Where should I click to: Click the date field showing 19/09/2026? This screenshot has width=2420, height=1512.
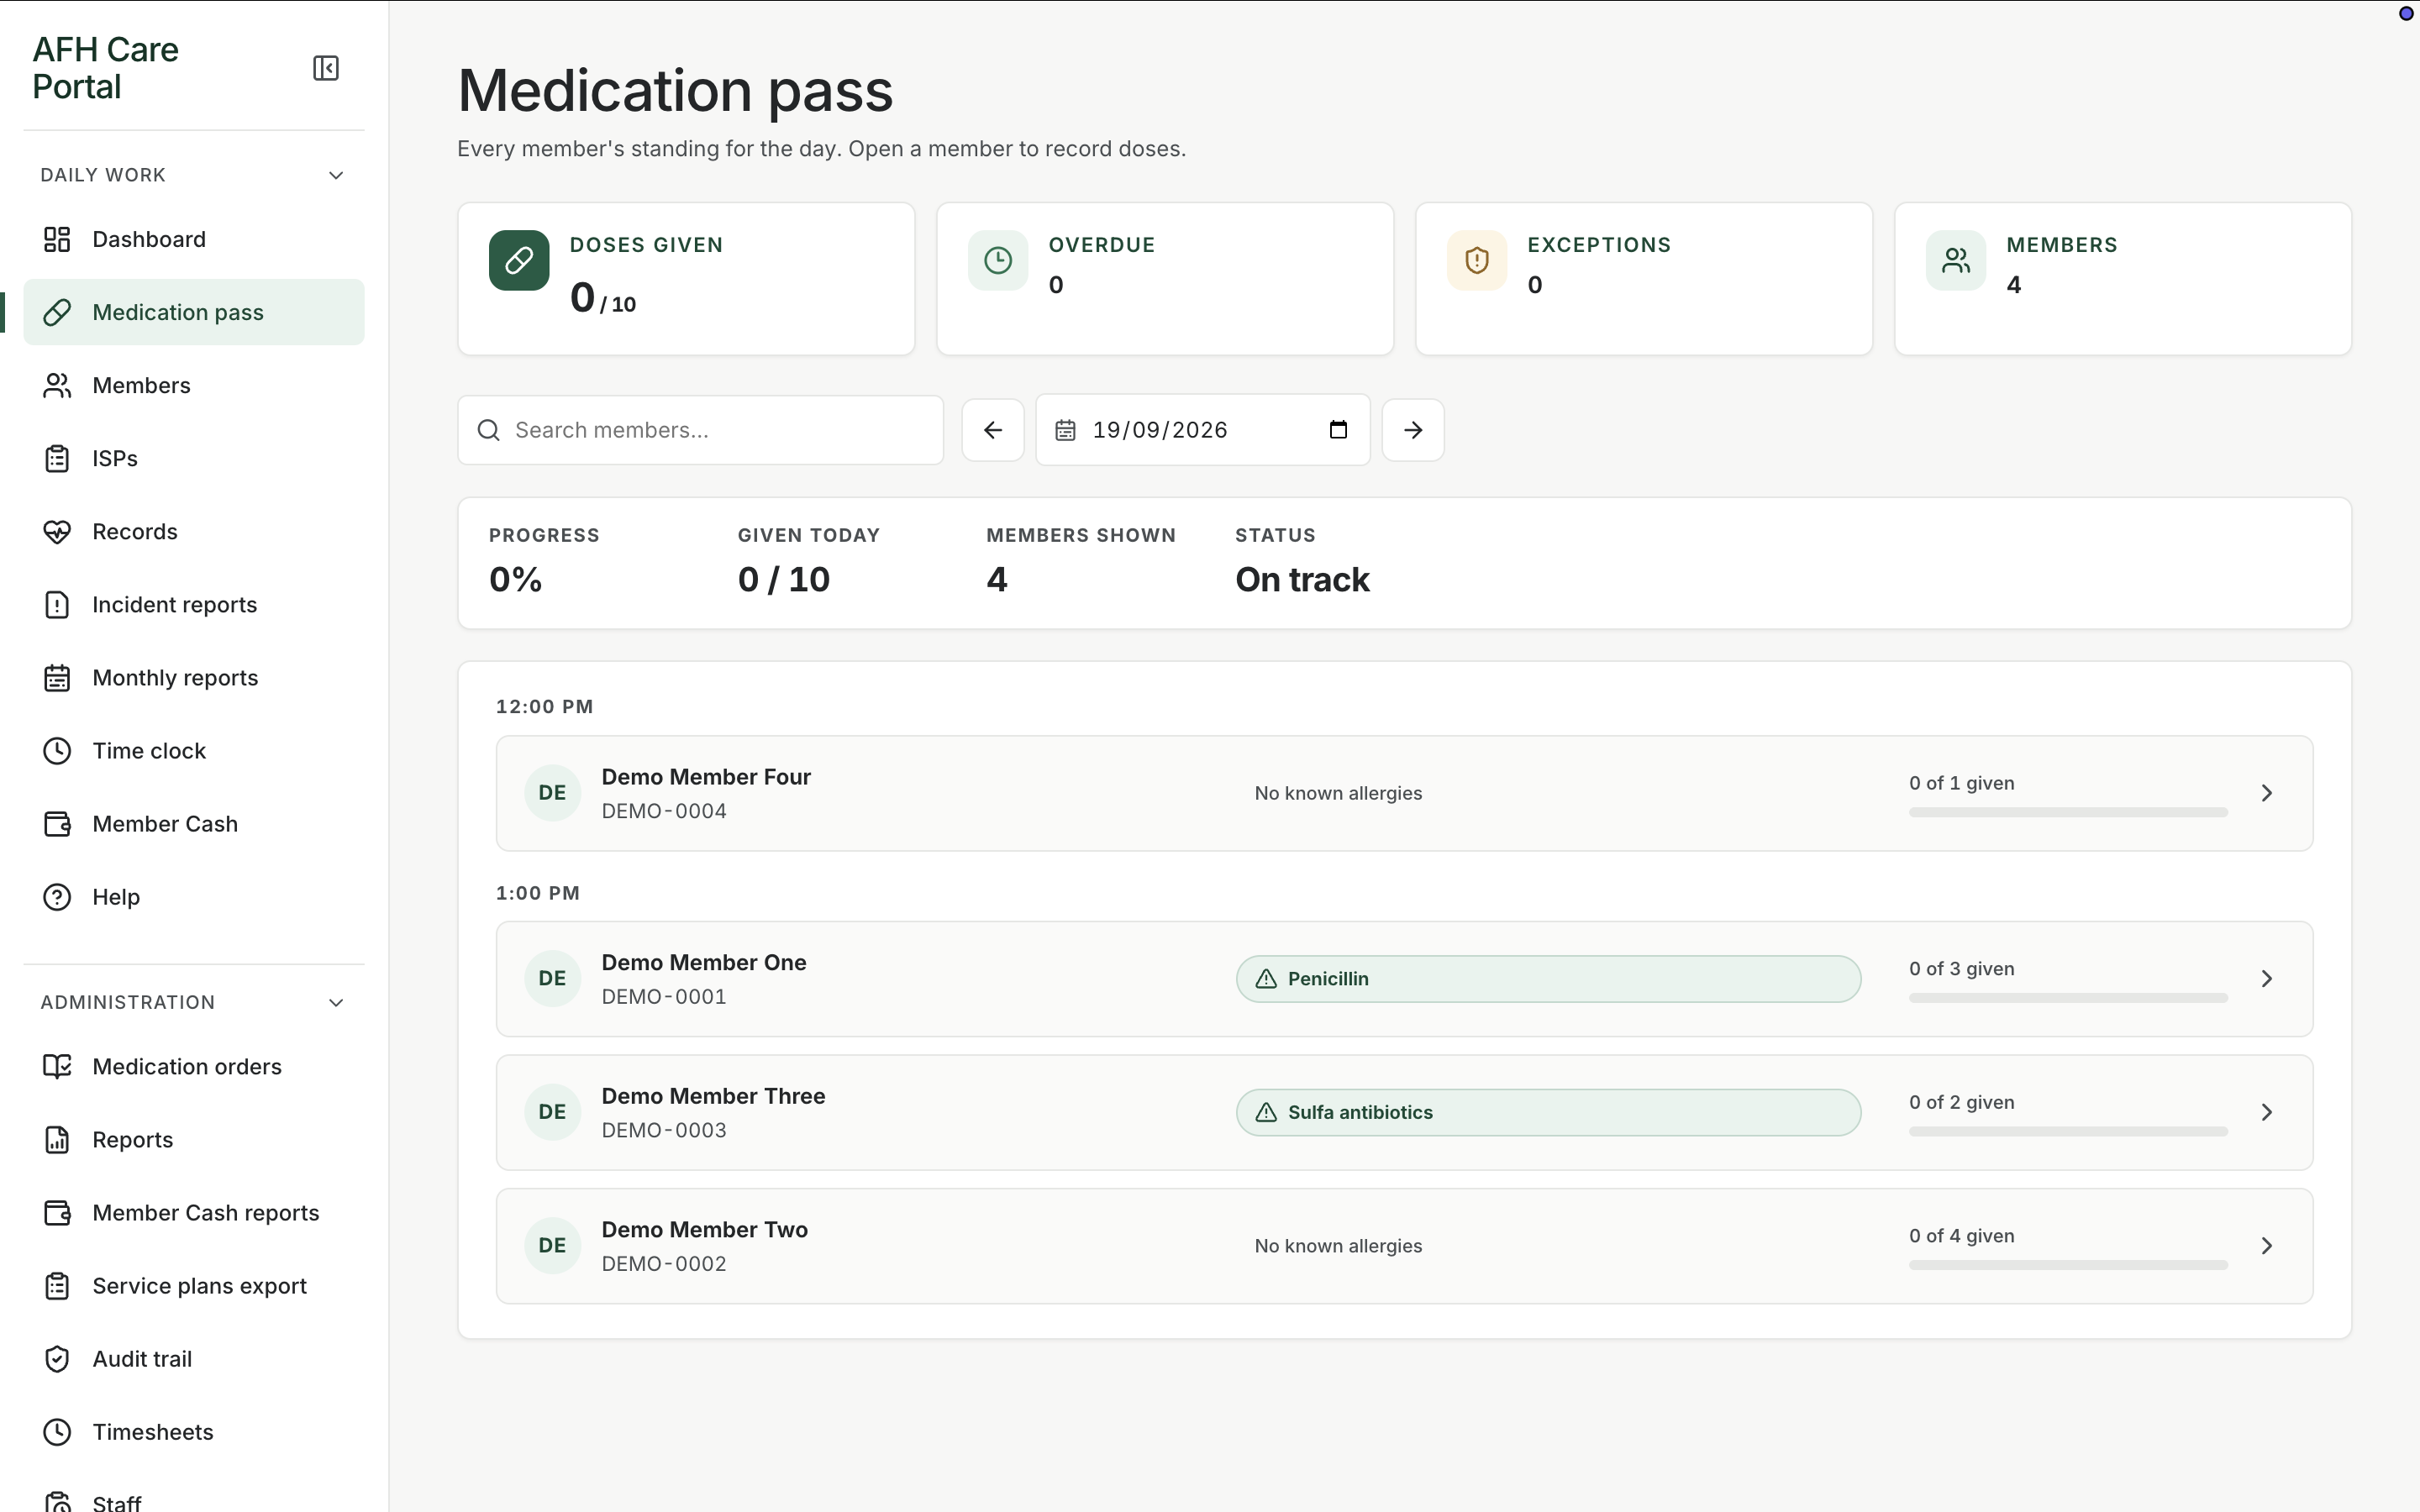[x=1202, y=430]
